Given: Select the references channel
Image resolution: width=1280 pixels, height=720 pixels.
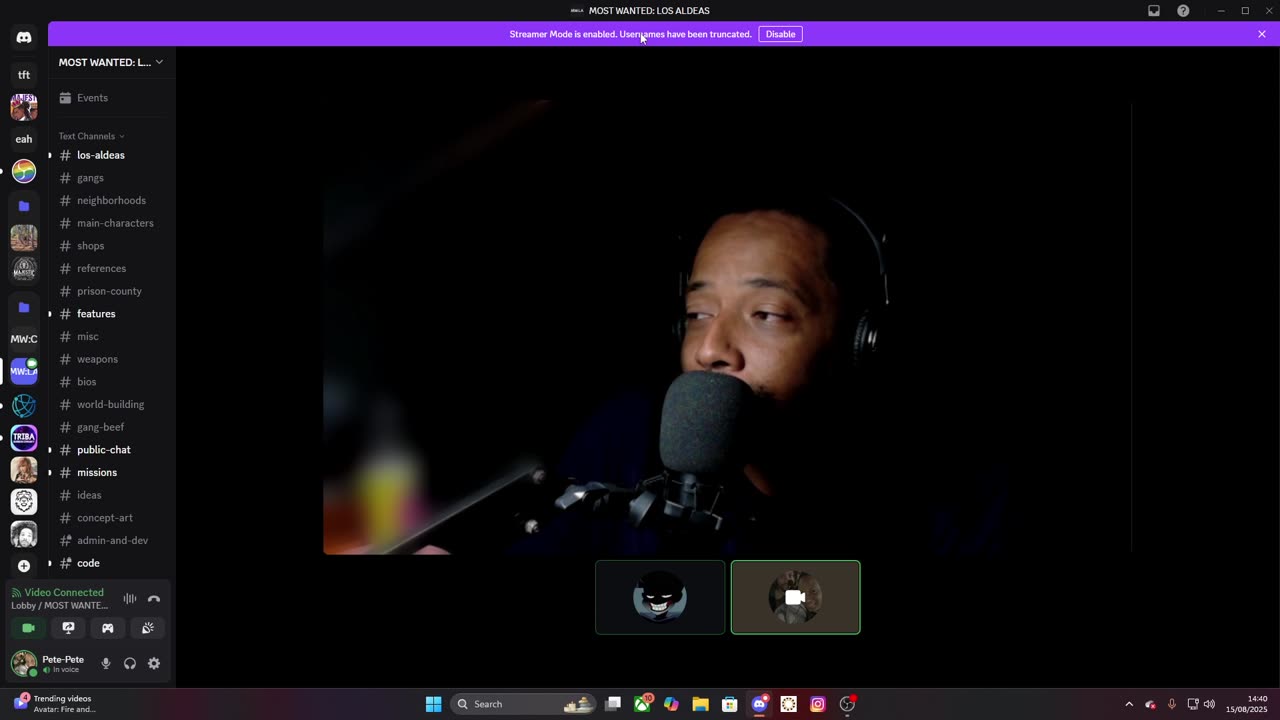Looking at the screenshot, I should [x=111, y=268].
